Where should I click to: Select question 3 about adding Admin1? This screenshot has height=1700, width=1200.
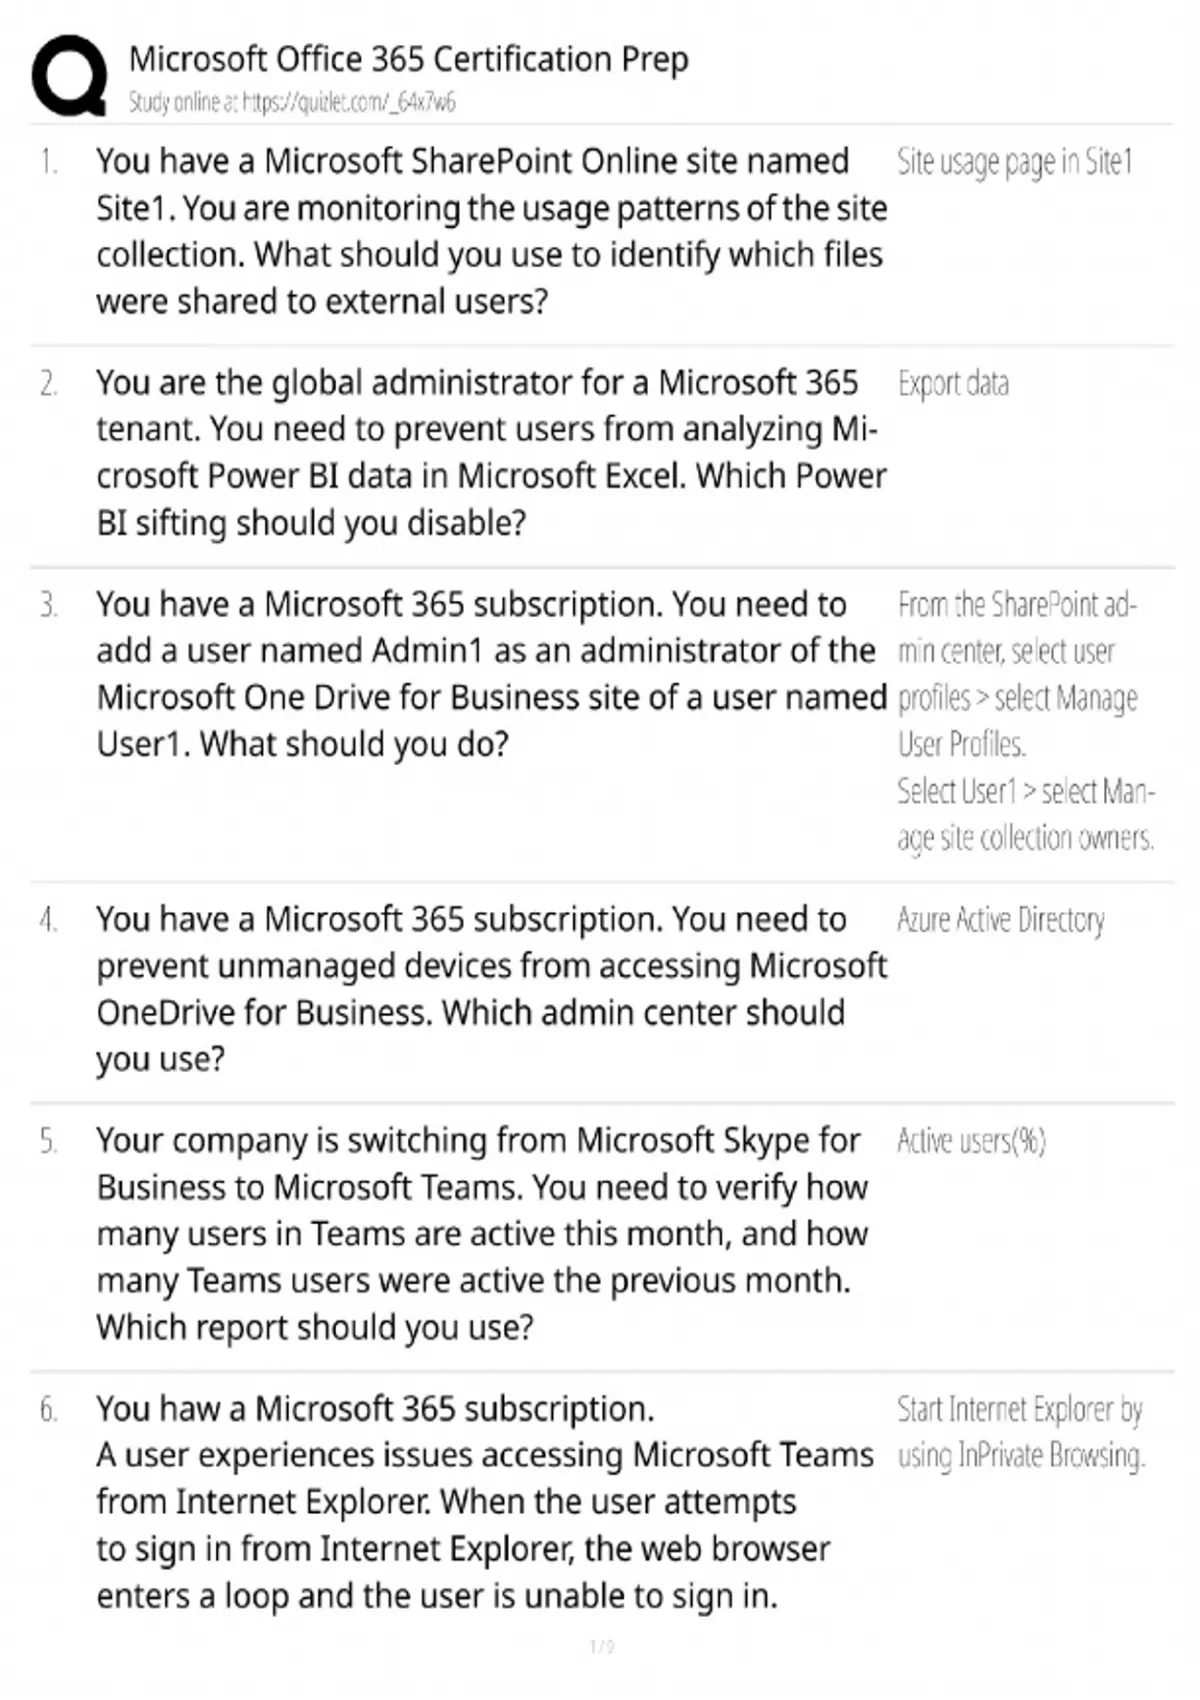point(490,674)
